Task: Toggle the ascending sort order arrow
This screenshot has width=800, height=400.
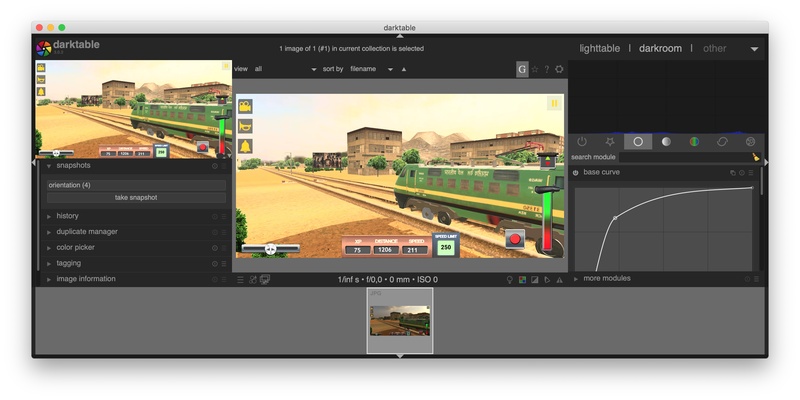Action: pyautogui.click(x=404, y=69)
